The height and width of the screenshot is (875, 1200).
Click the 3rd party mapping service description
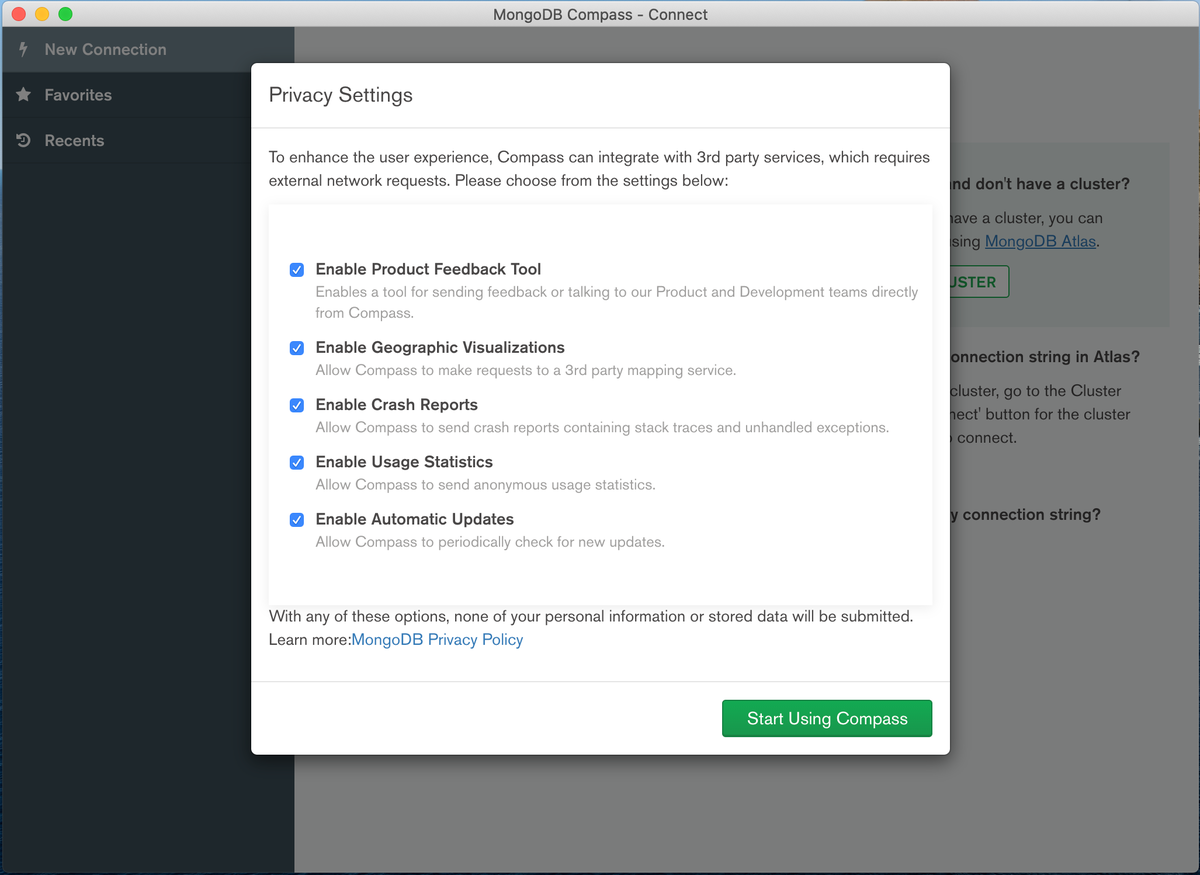(526, 370)
